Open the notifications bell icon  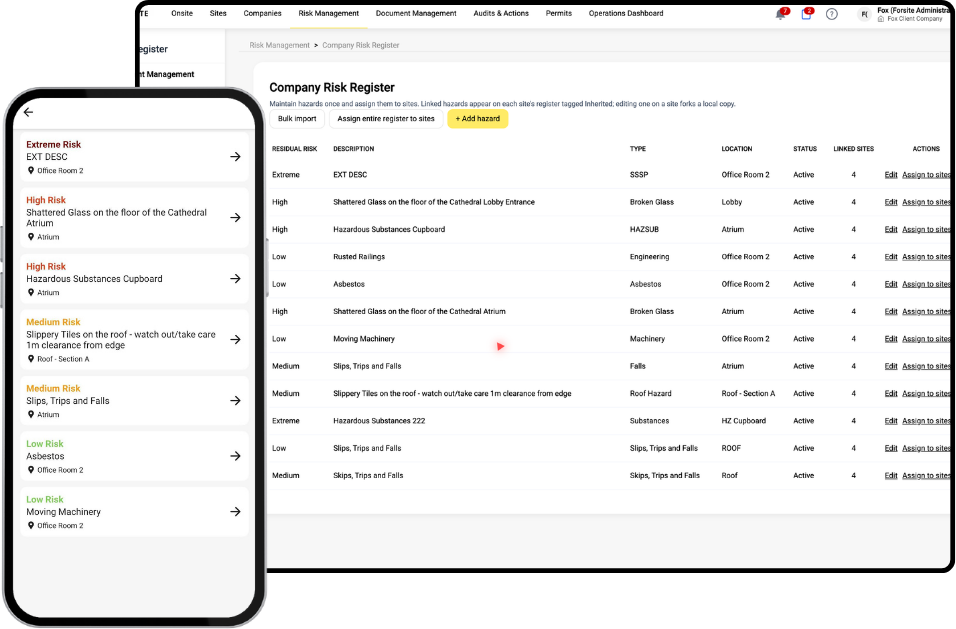[x=780, y=15]
